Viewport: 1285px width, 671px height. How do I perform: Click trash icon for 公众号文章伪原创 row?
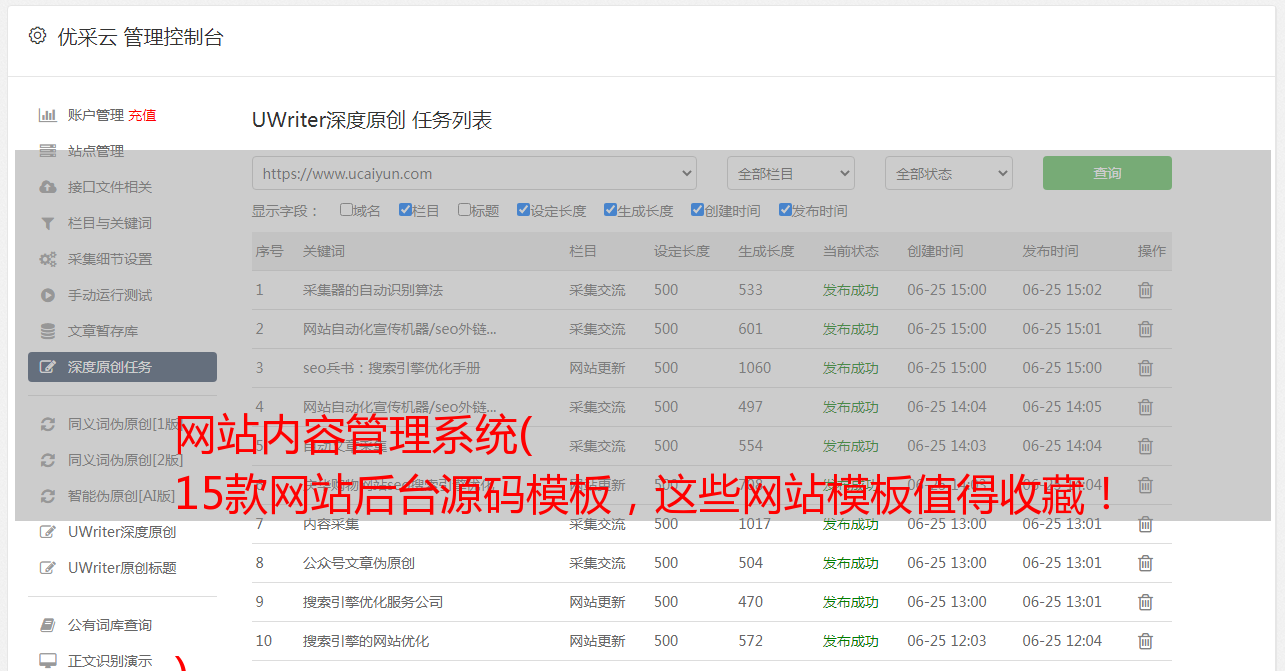[1145, 563]
